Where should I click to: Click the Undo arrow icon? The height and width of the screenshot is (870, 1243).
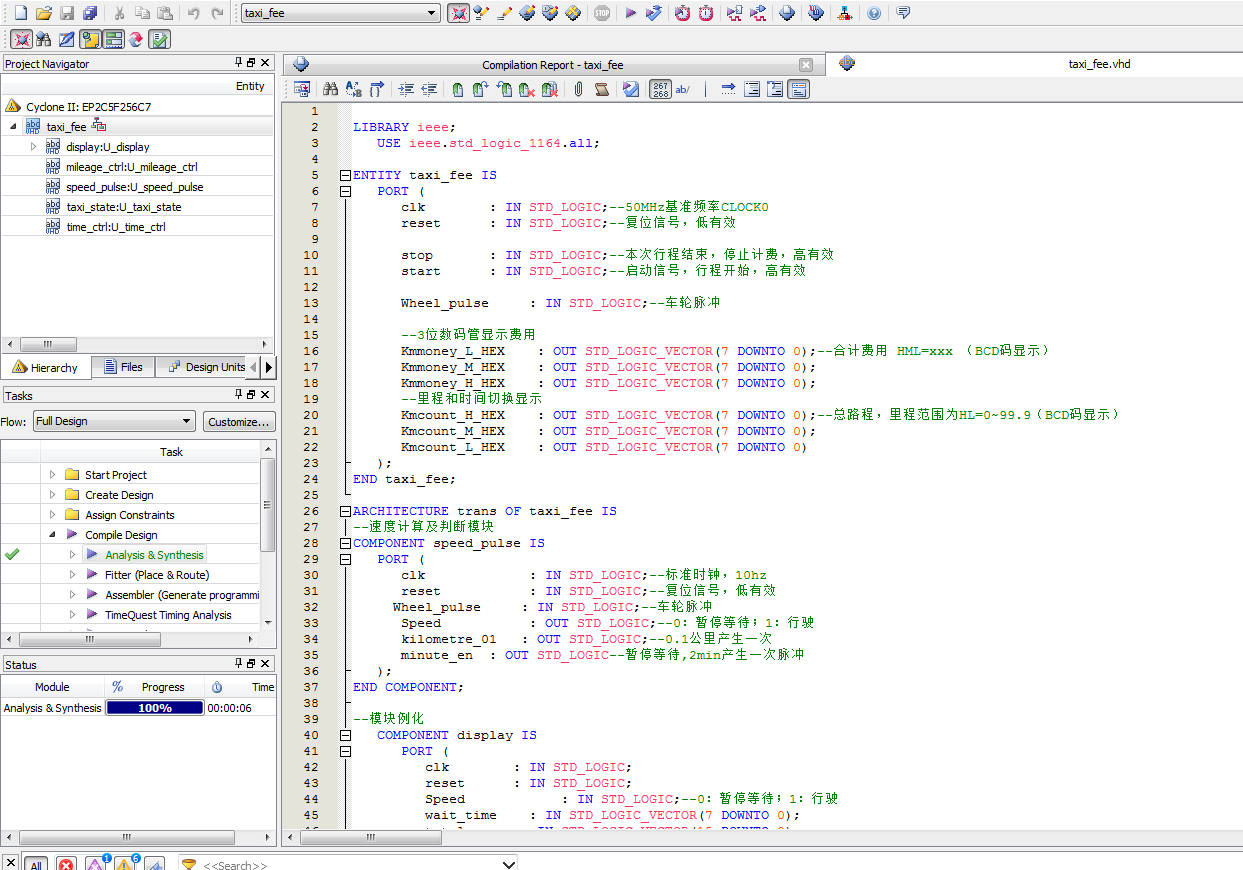coord(194,13)
